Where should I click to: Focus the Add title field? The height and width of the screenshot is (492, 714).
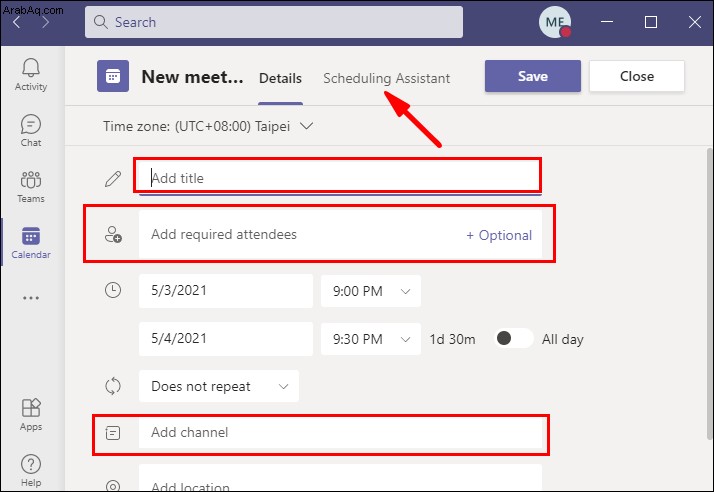pyautogui.click(x=340, y=178)
